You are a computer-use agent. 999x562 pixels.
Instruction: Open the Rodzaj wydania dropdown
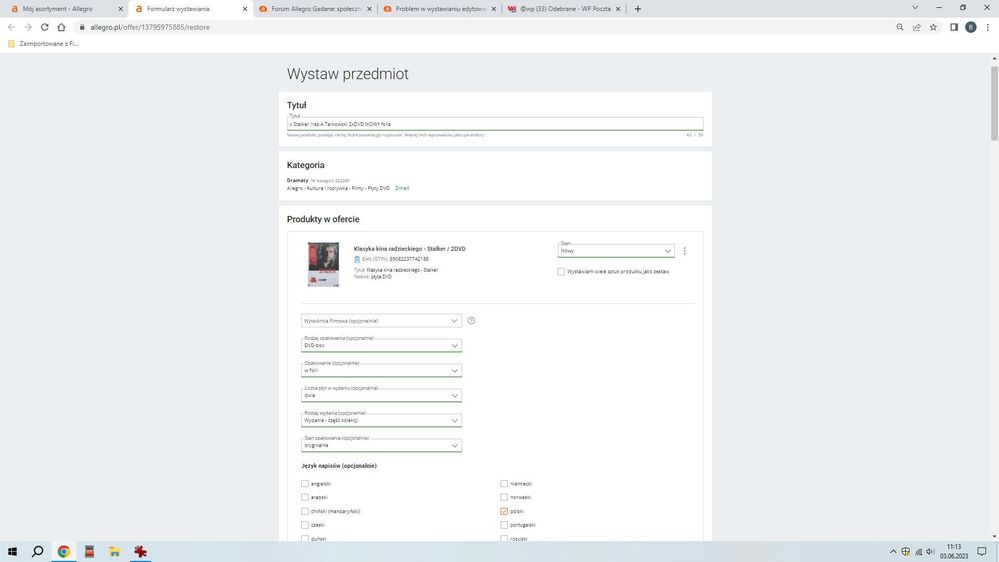(381, 420)
